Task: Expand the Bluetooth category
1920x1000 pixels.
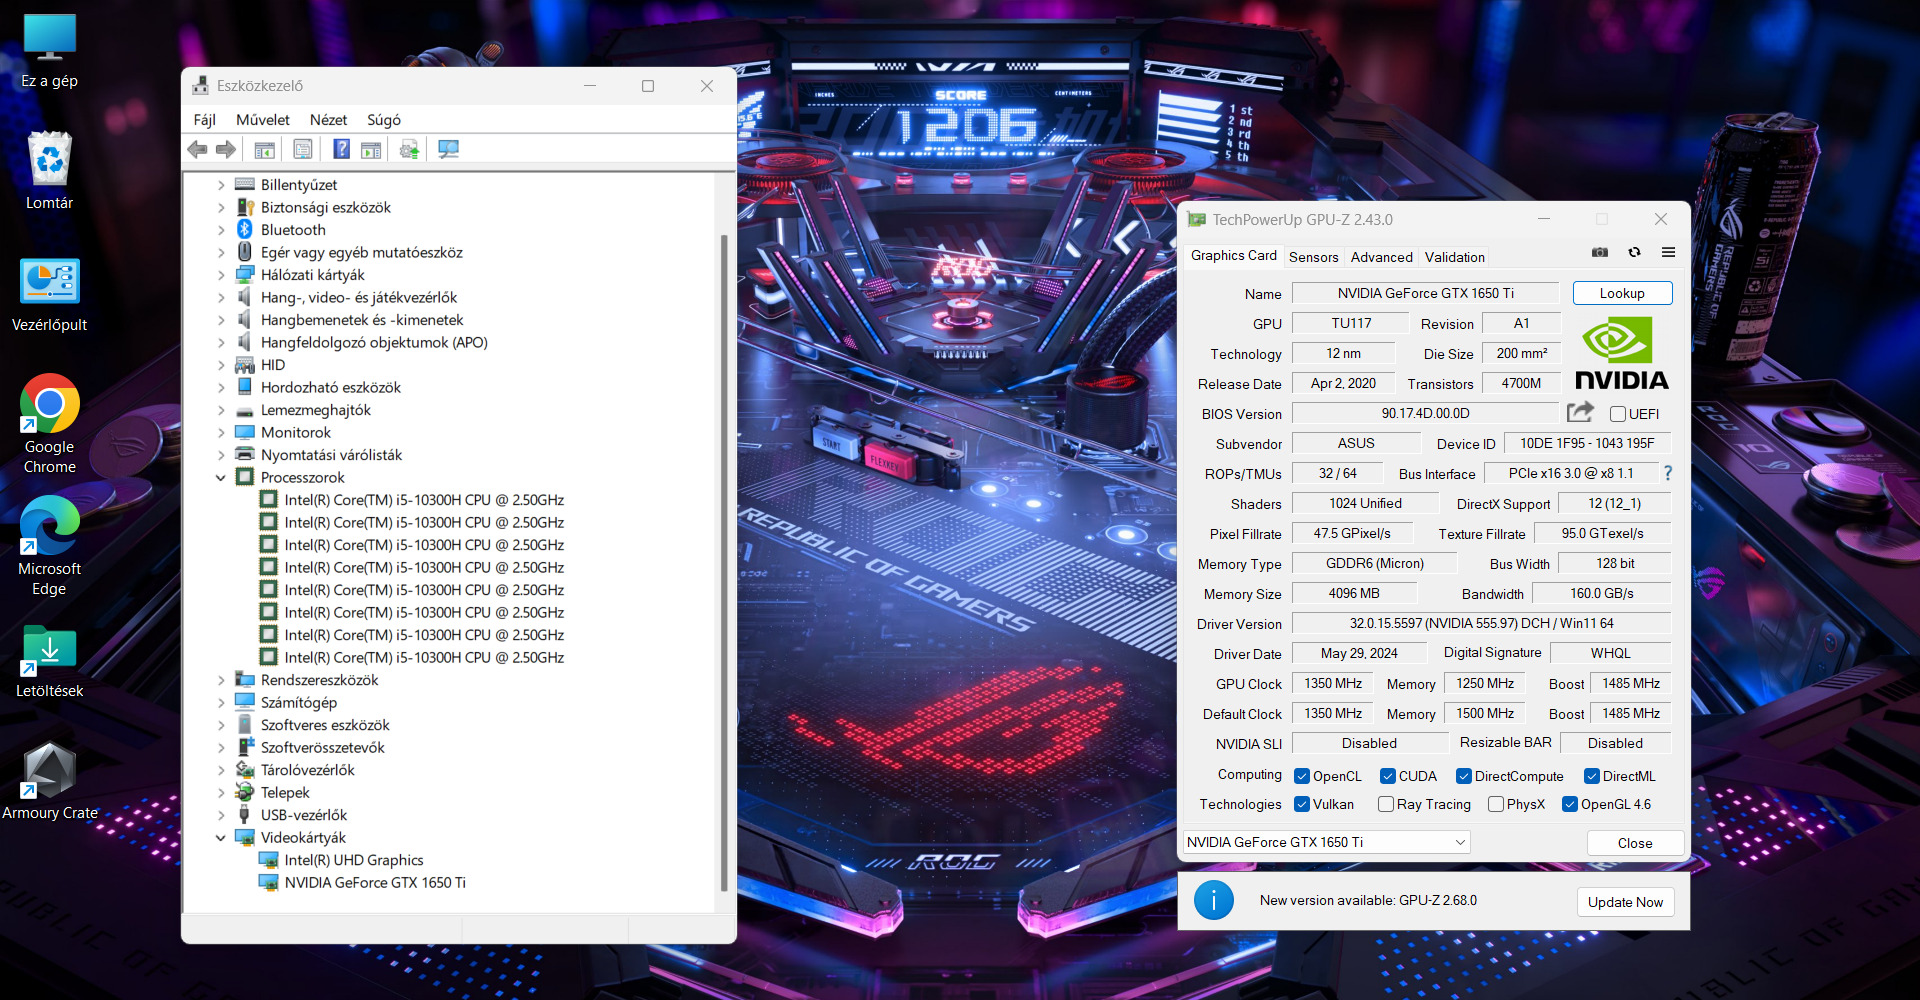Action: [221, 230]
